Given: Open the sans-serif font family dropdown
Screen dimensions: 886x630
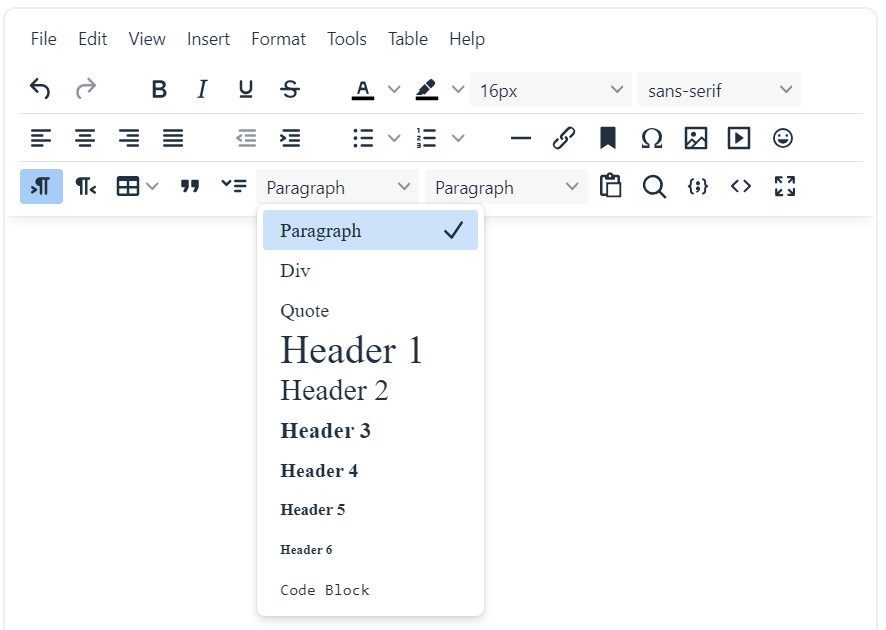Looking at the screenshot, I should (x=719, y=90).
